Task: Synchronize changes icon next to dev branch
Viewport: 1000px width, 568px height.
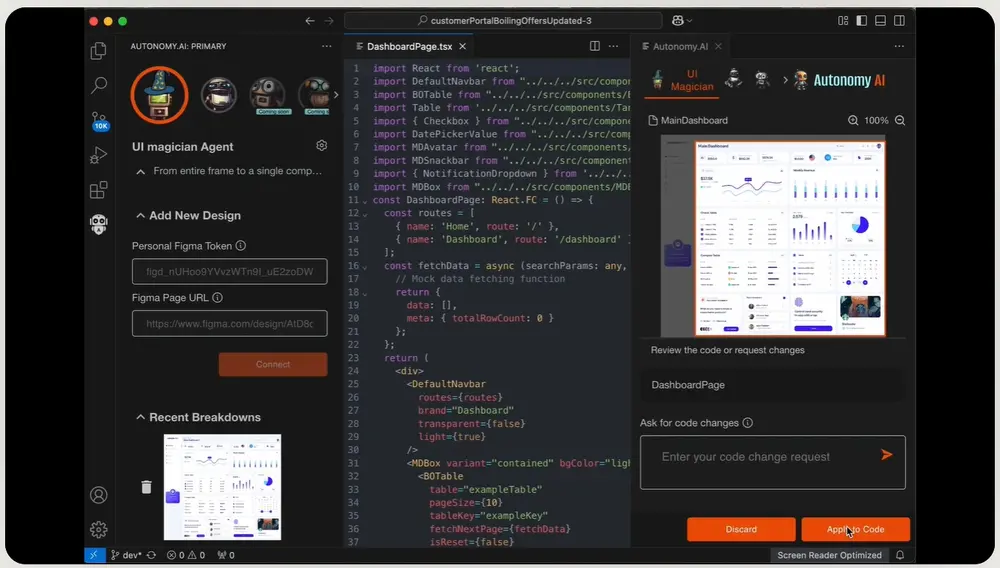Action: pos(151,555)
